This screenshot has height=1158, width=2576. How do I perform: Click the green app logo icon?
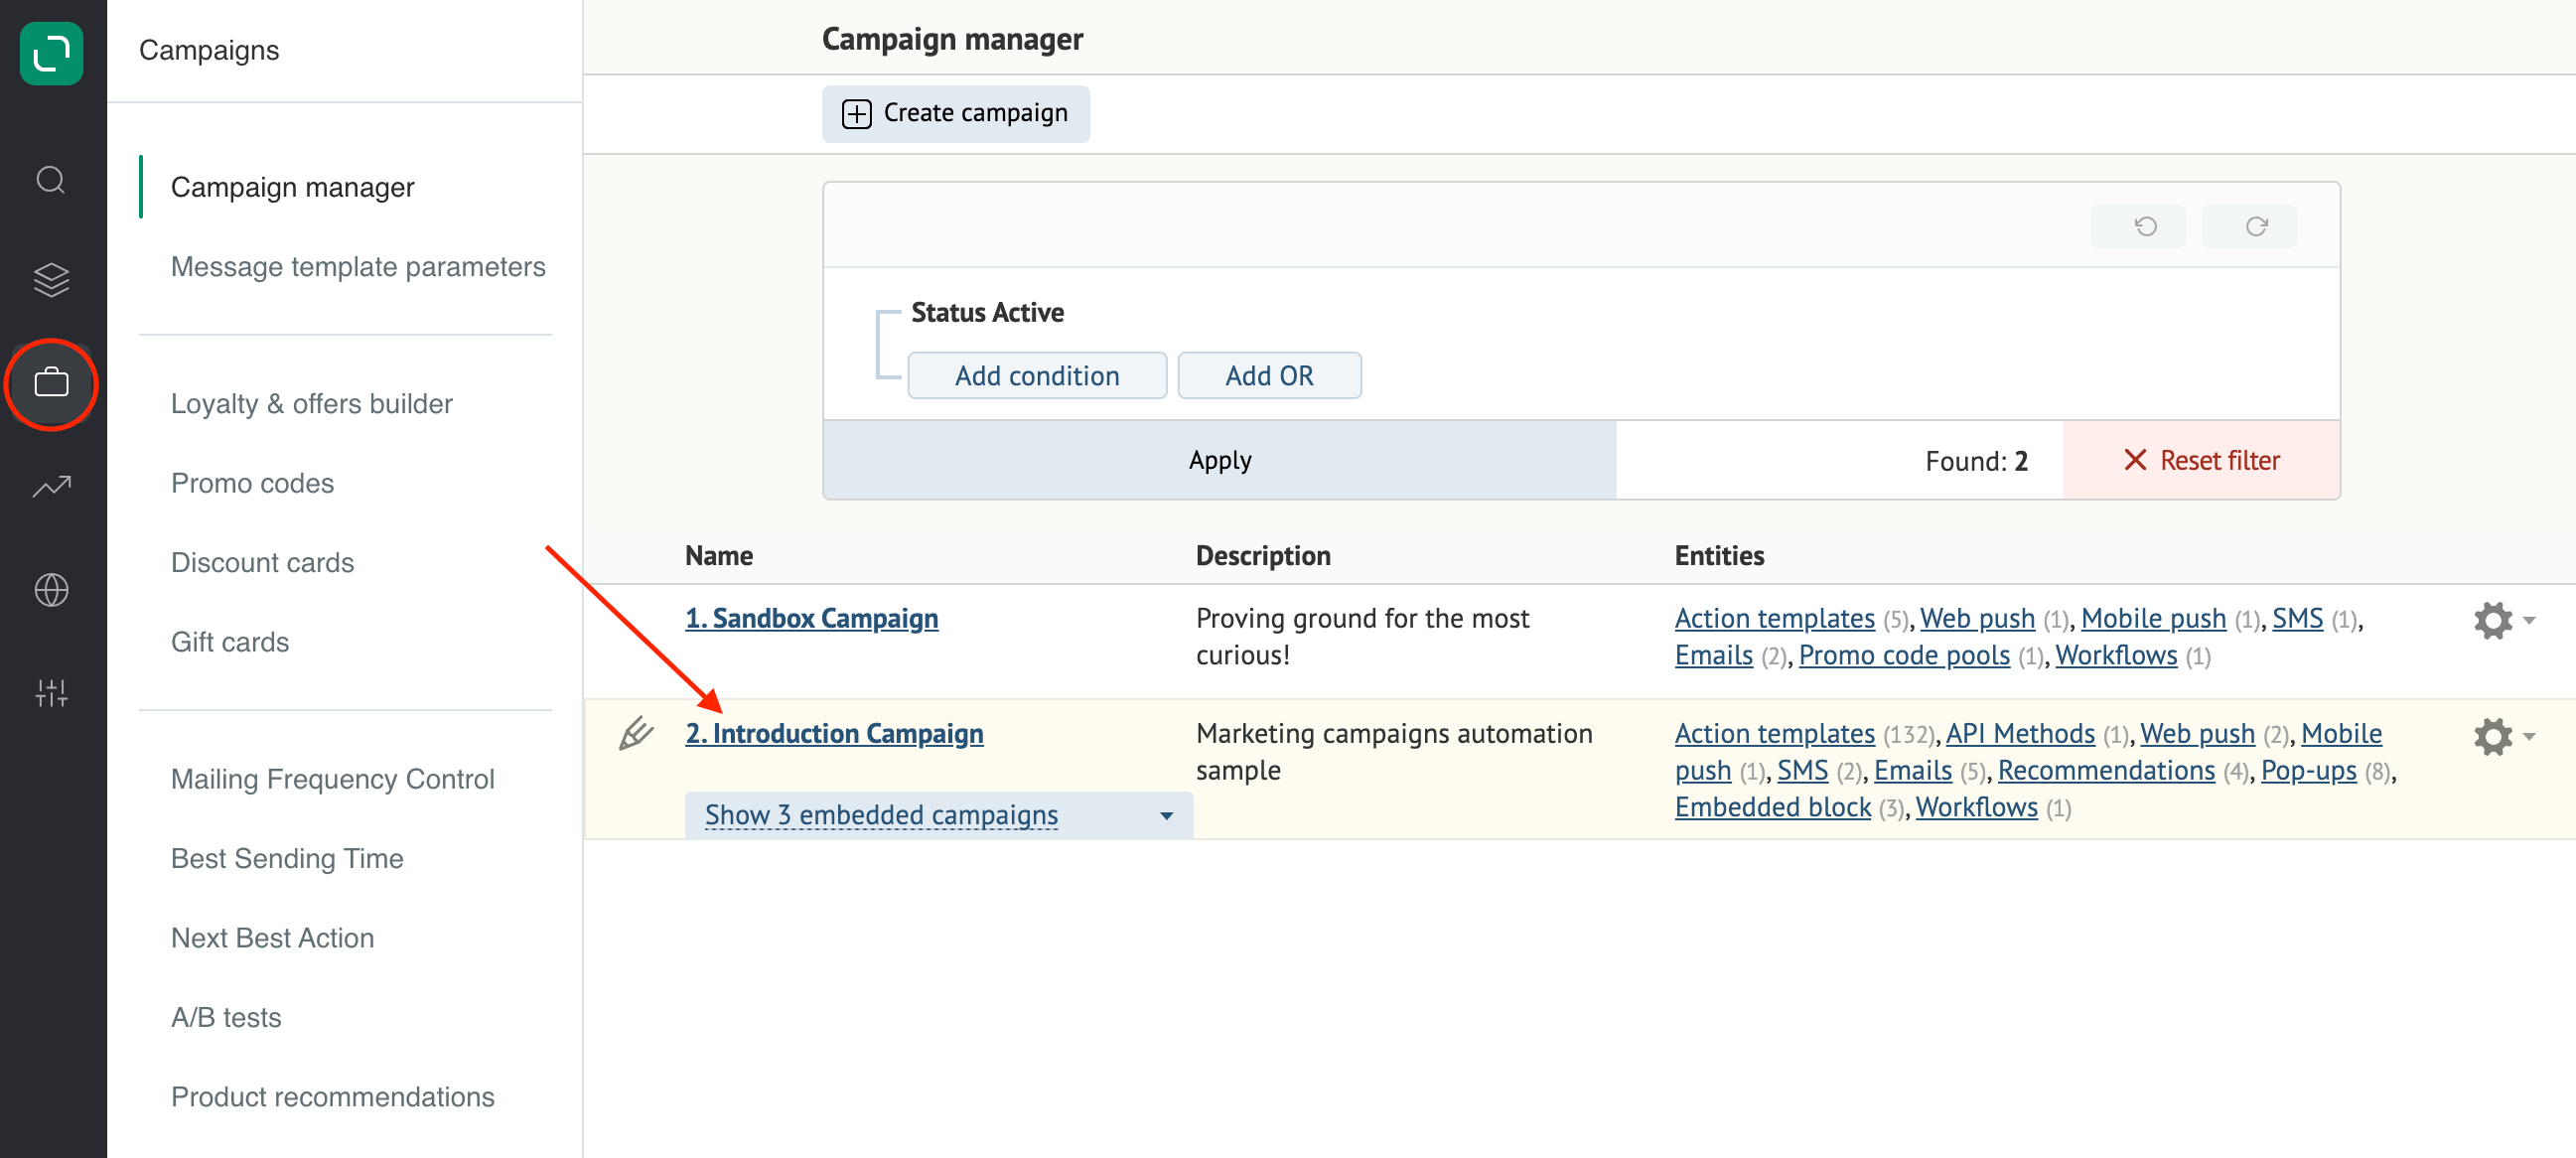pyautogui.click(x=51, y=52)
